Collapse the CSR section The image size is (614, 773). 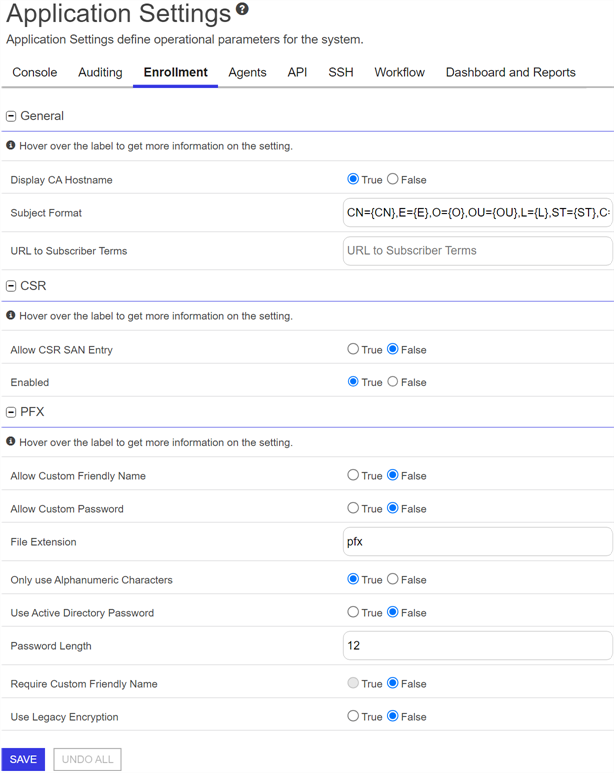(x=11, y=286)
